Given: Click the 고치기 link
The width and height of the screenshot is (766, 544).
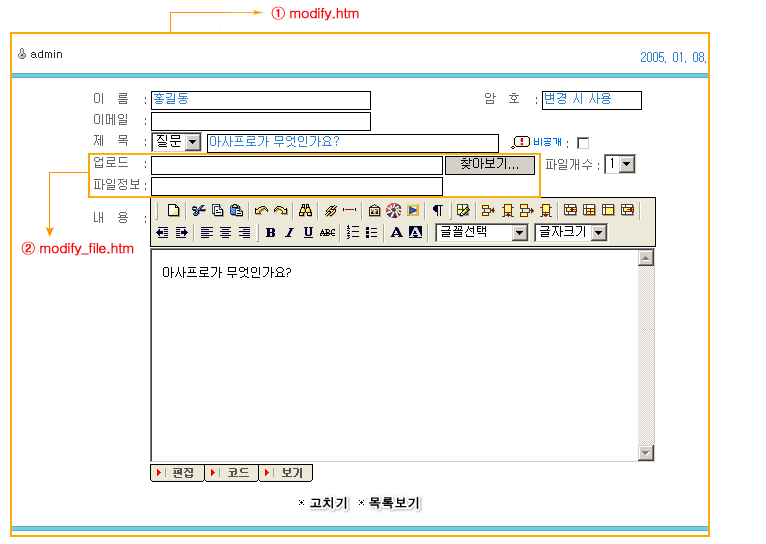Looking at the screenshot, I should click(327, 503).
